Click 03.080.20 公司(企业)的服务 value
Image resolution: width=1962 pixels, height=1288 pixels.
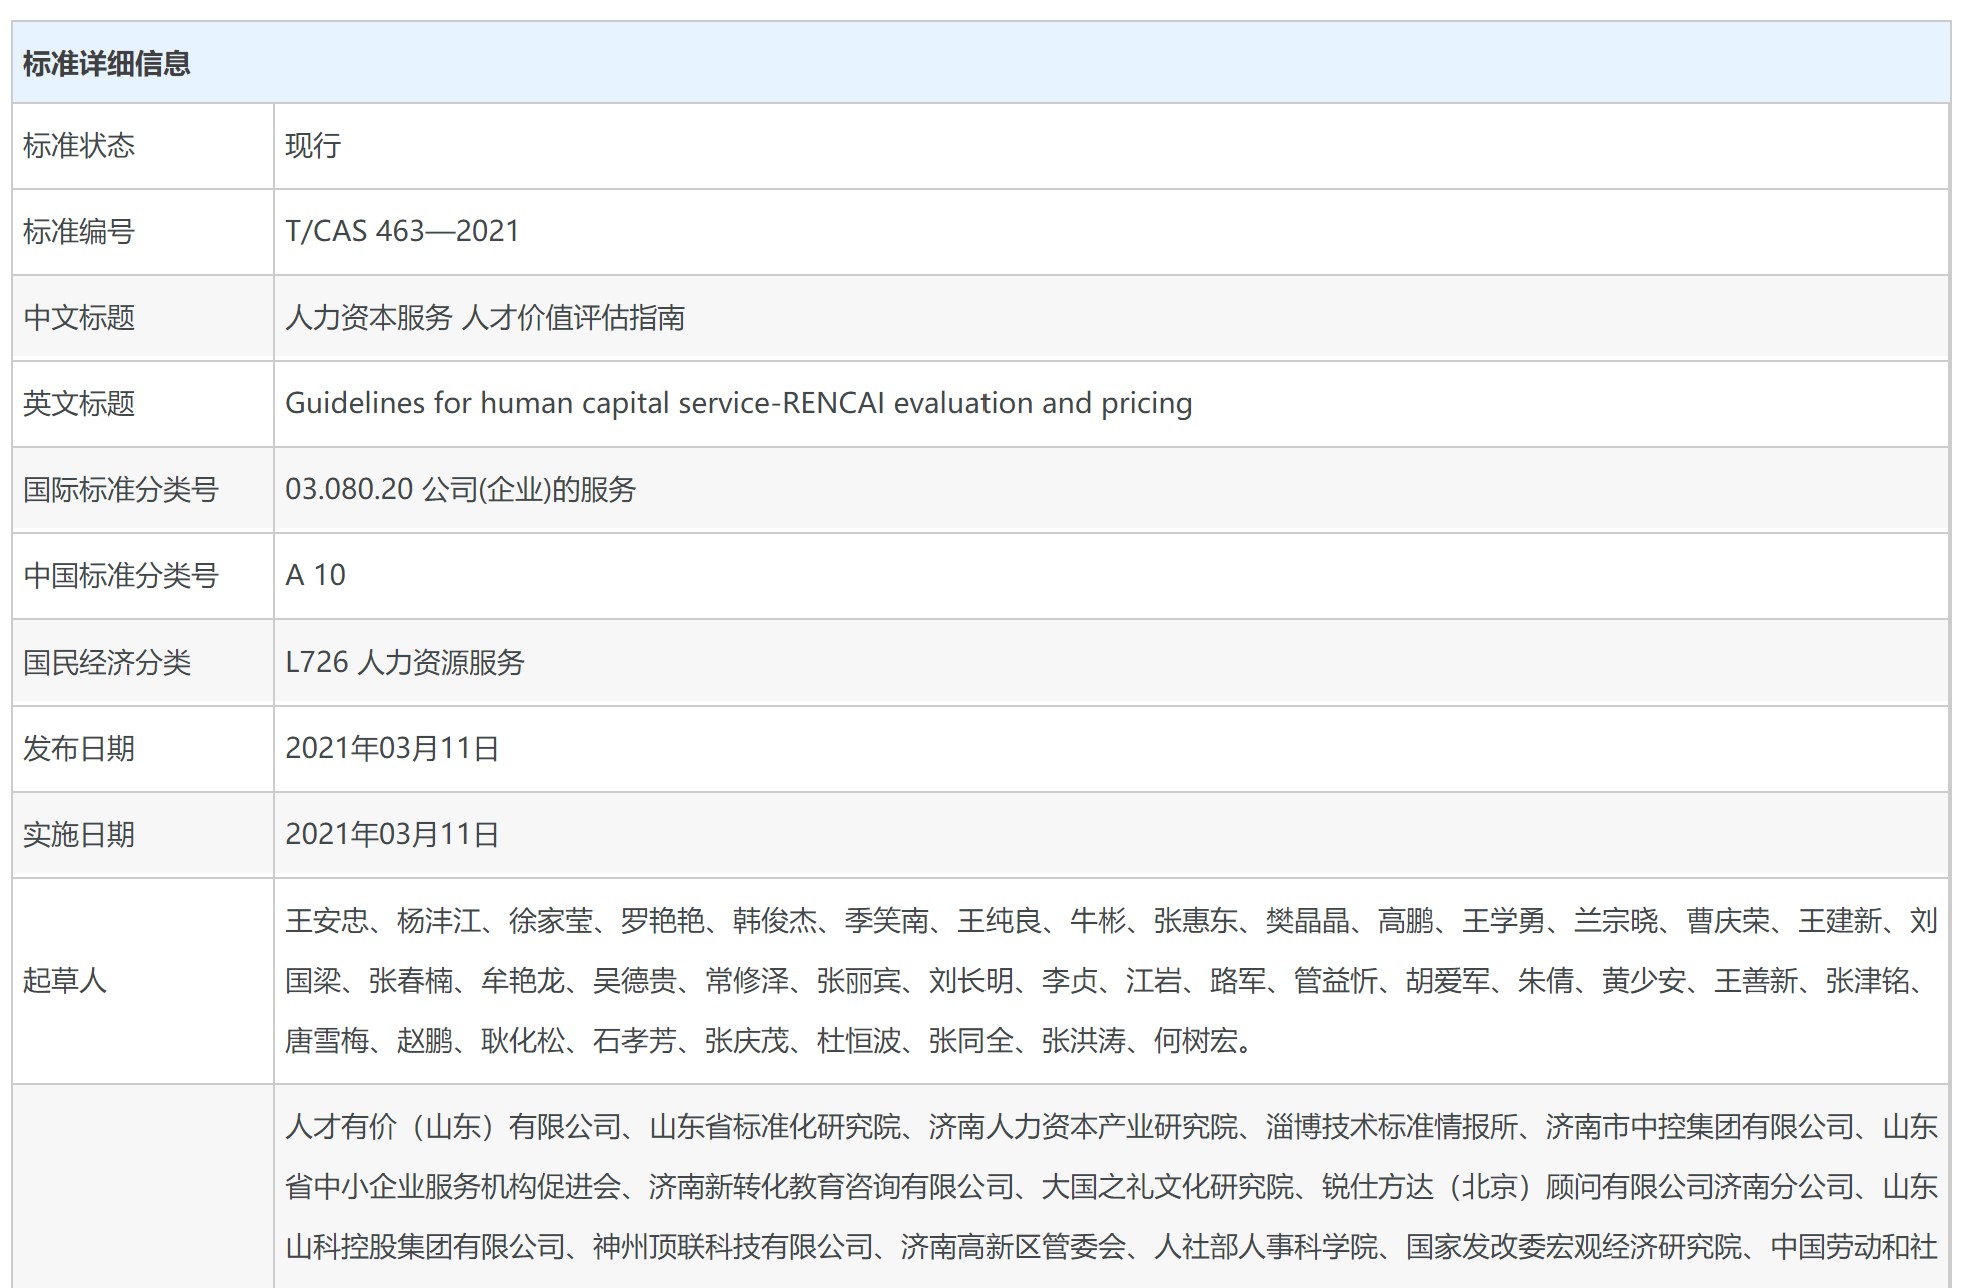click(460, 489)
